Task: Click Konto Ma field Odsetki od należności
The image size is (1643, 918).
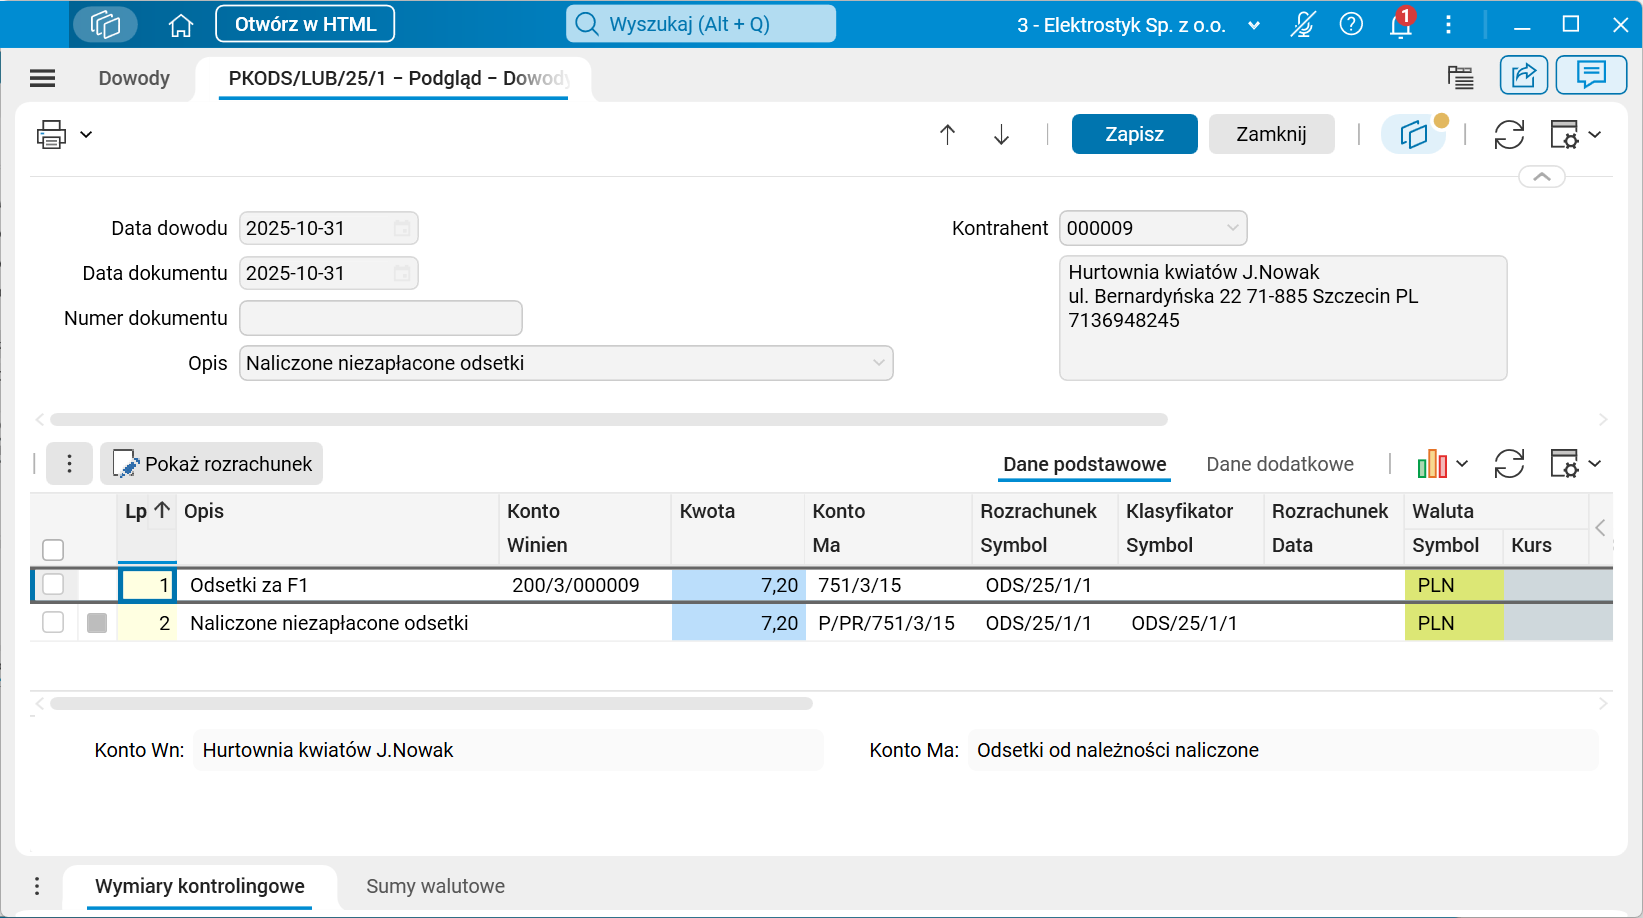Action: (1283, 750)
